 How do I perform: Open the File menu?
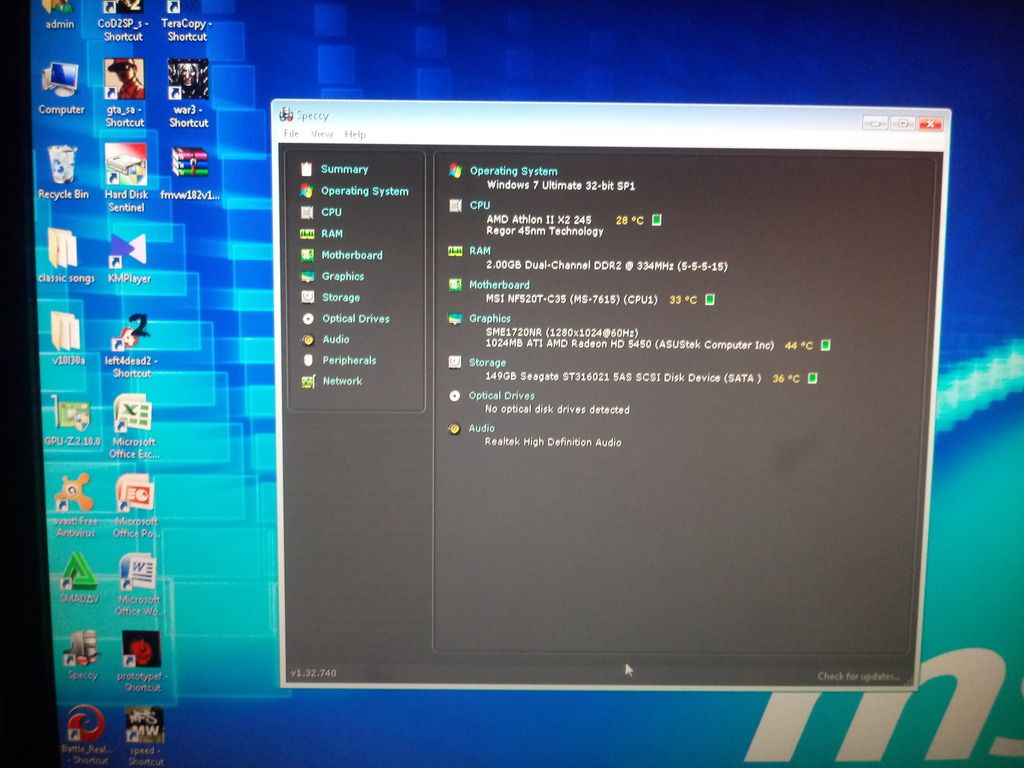click(291, 133)
